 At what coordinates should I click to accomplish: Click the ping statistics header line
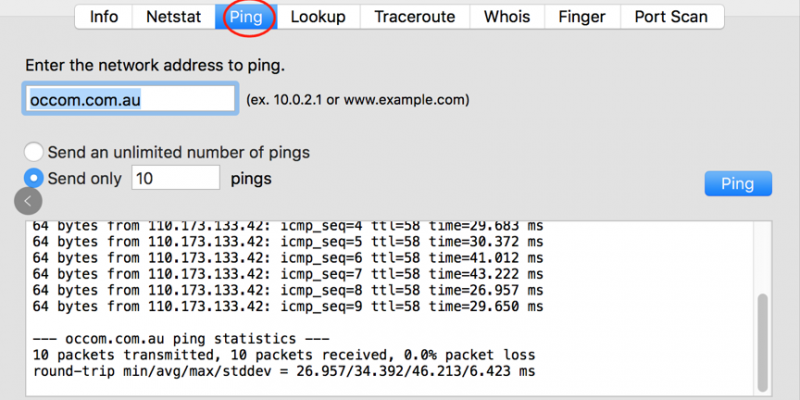(x=181, y=339)
